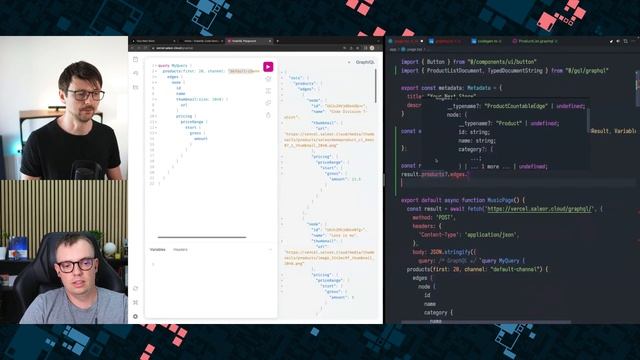Open keyboard shortcuts icon in GraphiQL sidebar
Viewport: 640px width, 360px height.
[x=136, y=302]
